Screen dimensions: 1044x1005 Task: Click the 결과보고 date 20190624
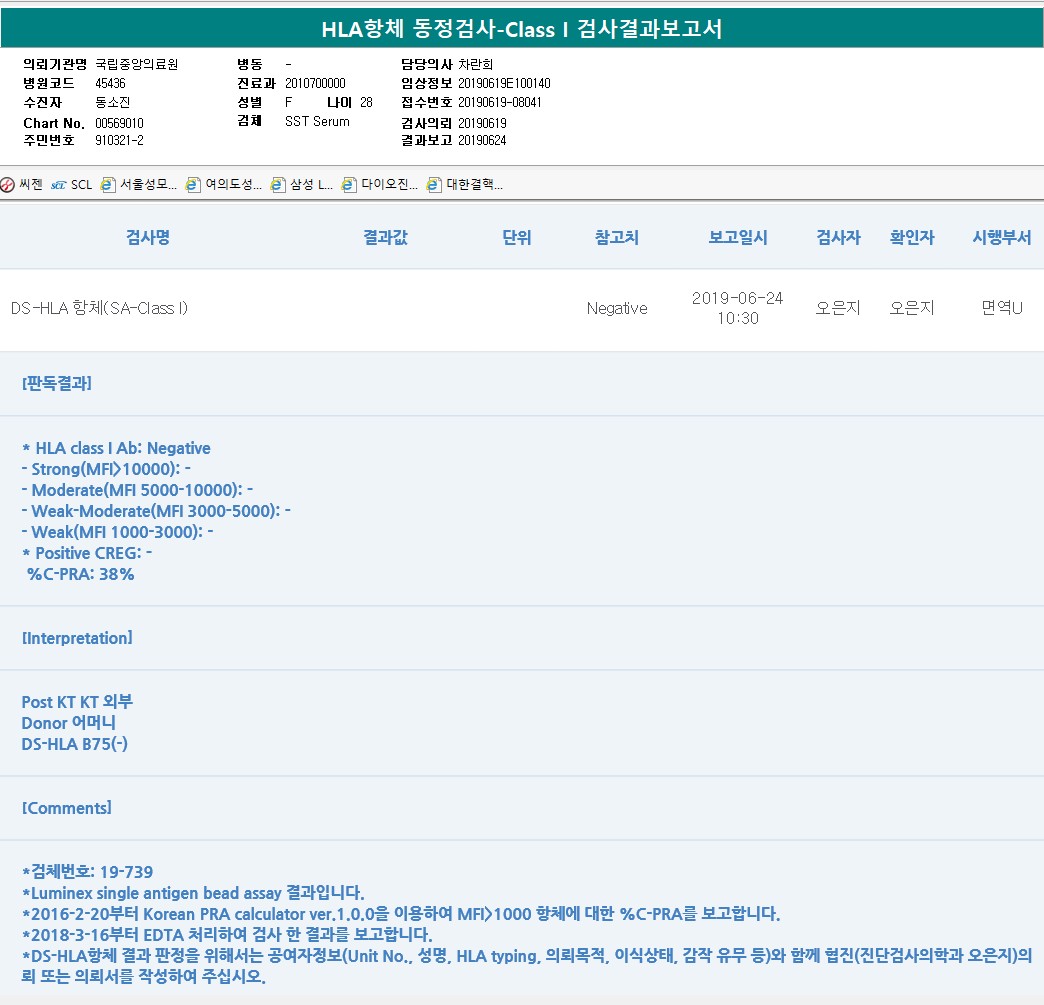482,141
